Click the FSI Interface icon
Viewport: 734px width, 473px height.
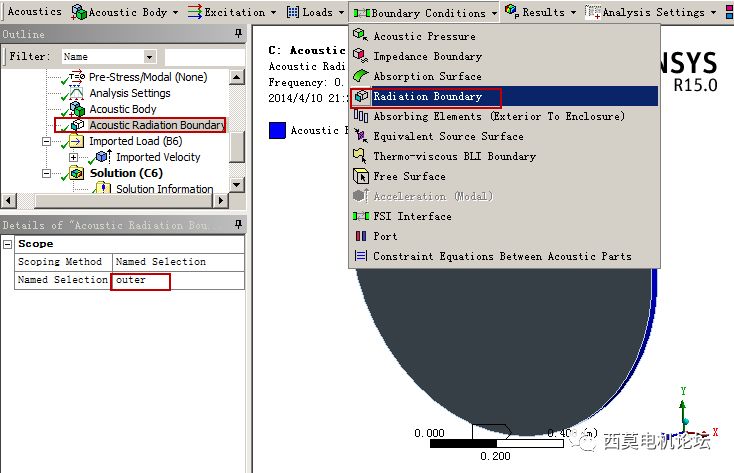pos(360,216)
